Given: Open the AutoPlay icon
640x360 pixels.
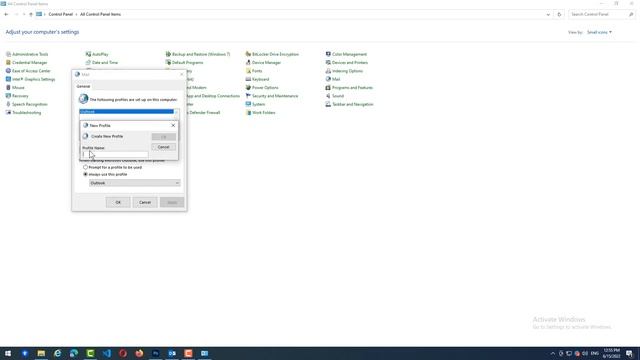Looking at the screenshot, I should click(x=88, y=54).
